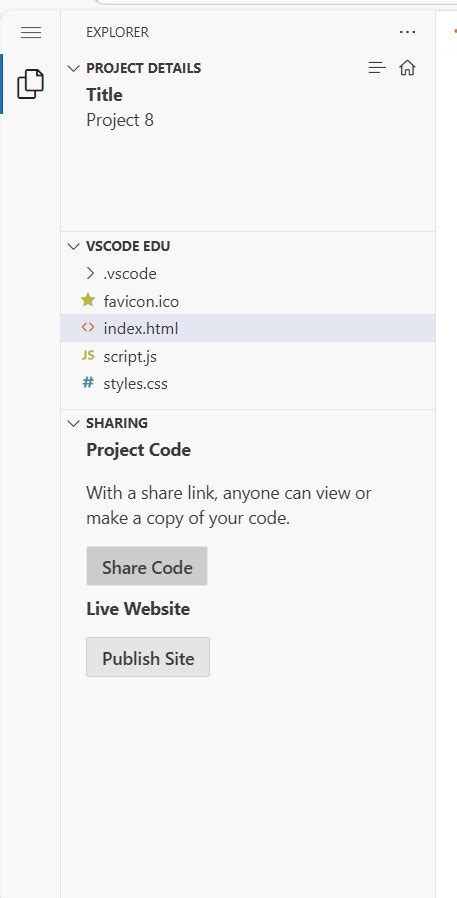Image resolution: width=457 pixels, height=898 pixels.
Task: Click the Share Code button
Action: click(147, 566)
